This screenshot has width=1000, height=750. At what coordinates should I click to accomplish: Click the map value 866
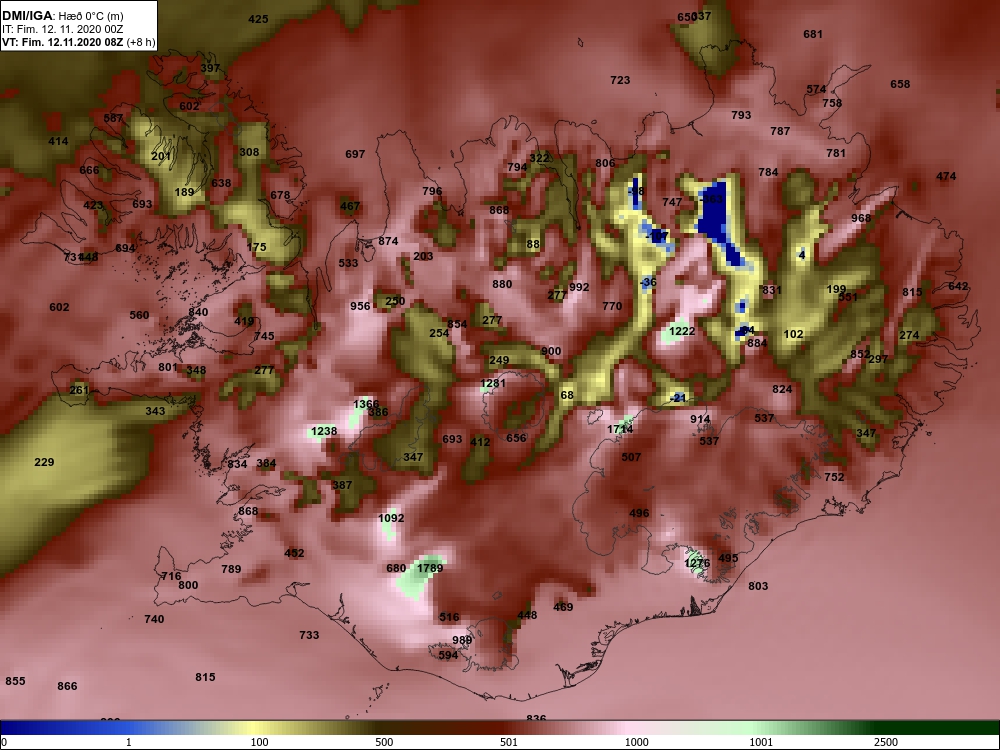click(x=67, y=686)
